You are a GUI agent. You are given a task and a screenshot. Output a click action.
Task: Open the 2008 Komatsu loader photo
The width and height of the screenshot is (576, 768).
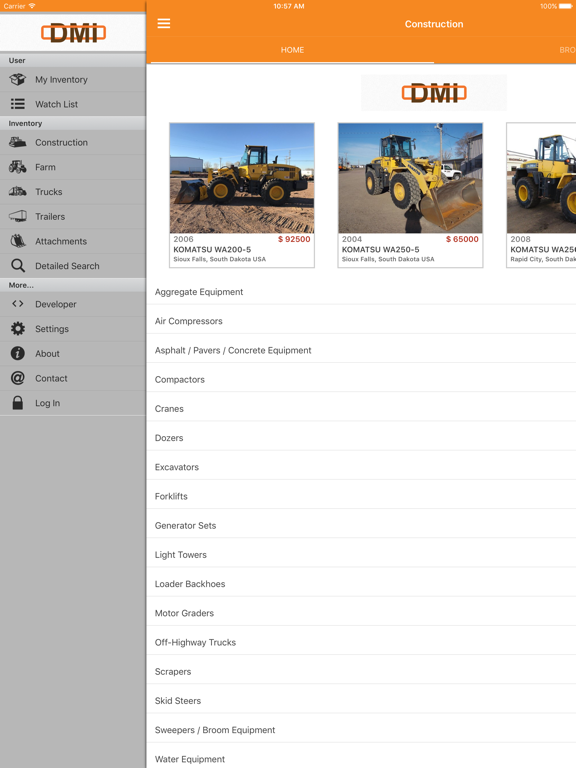(x=541, y=178)
